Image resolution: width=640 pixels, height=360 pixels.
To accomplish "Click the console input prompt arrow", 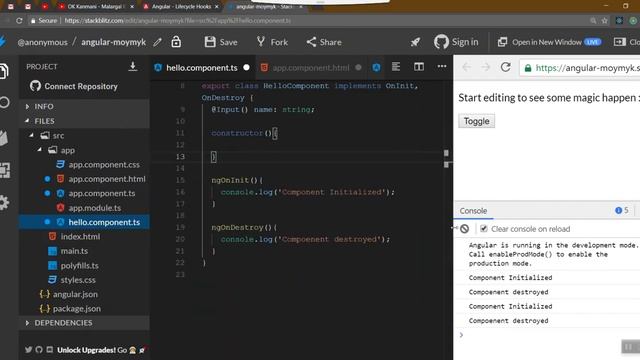I will click(x=461, y=335).
